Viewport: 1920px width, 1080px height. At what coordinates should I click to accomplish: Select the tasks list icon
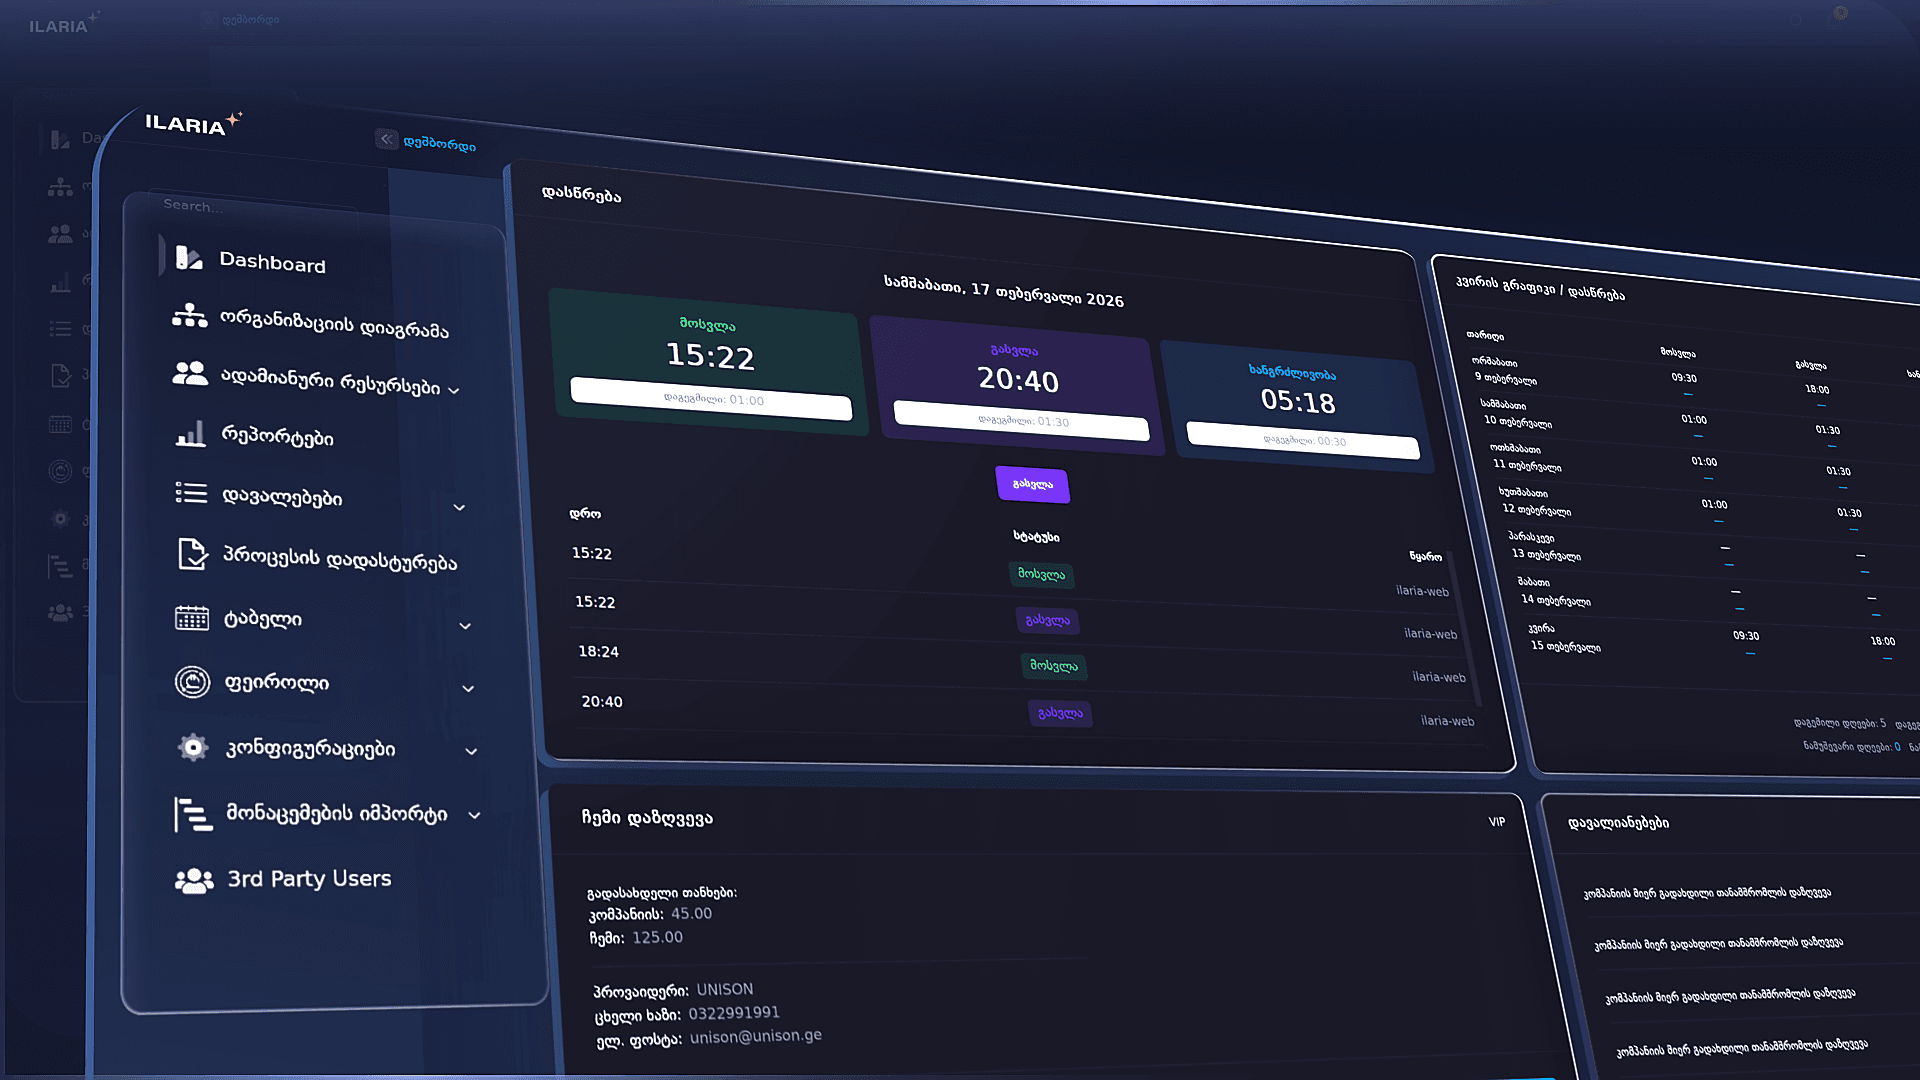coord(191,493)
